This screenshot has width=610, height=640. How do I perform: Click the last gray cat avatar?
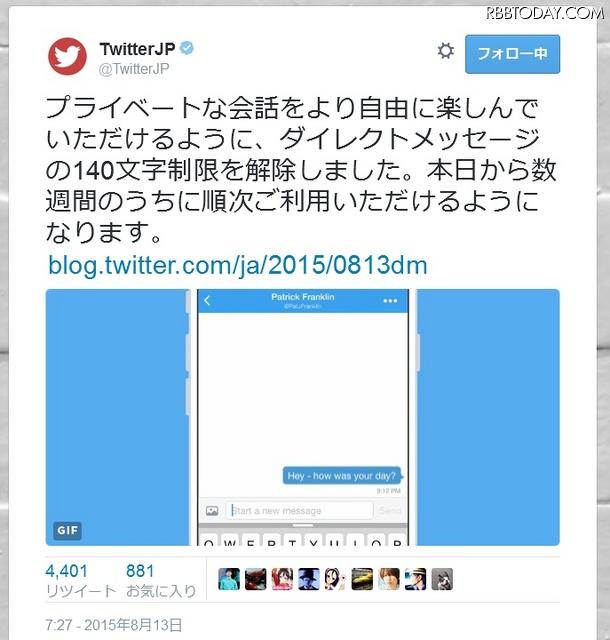pyautogui.click(x=442, y=579)
